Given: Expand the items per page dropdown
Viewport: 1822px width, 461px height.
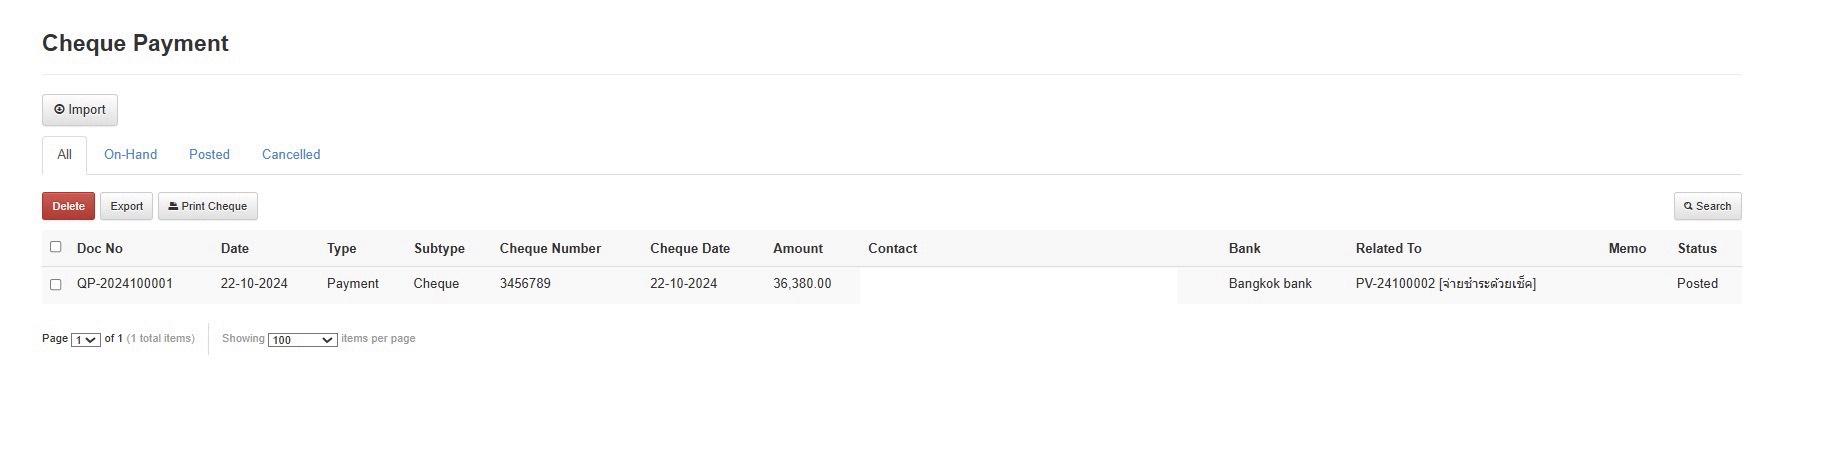Looking at the screenshot, I should tap(302, 340).
